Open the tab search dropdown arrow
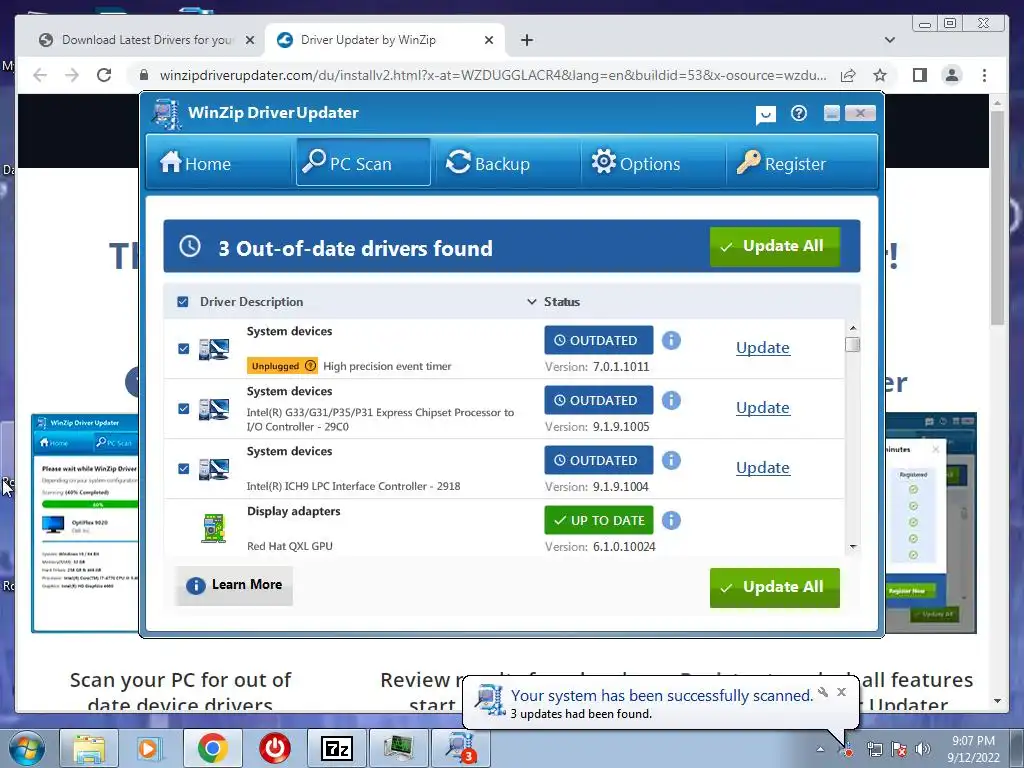 click(x=889, y=40)
